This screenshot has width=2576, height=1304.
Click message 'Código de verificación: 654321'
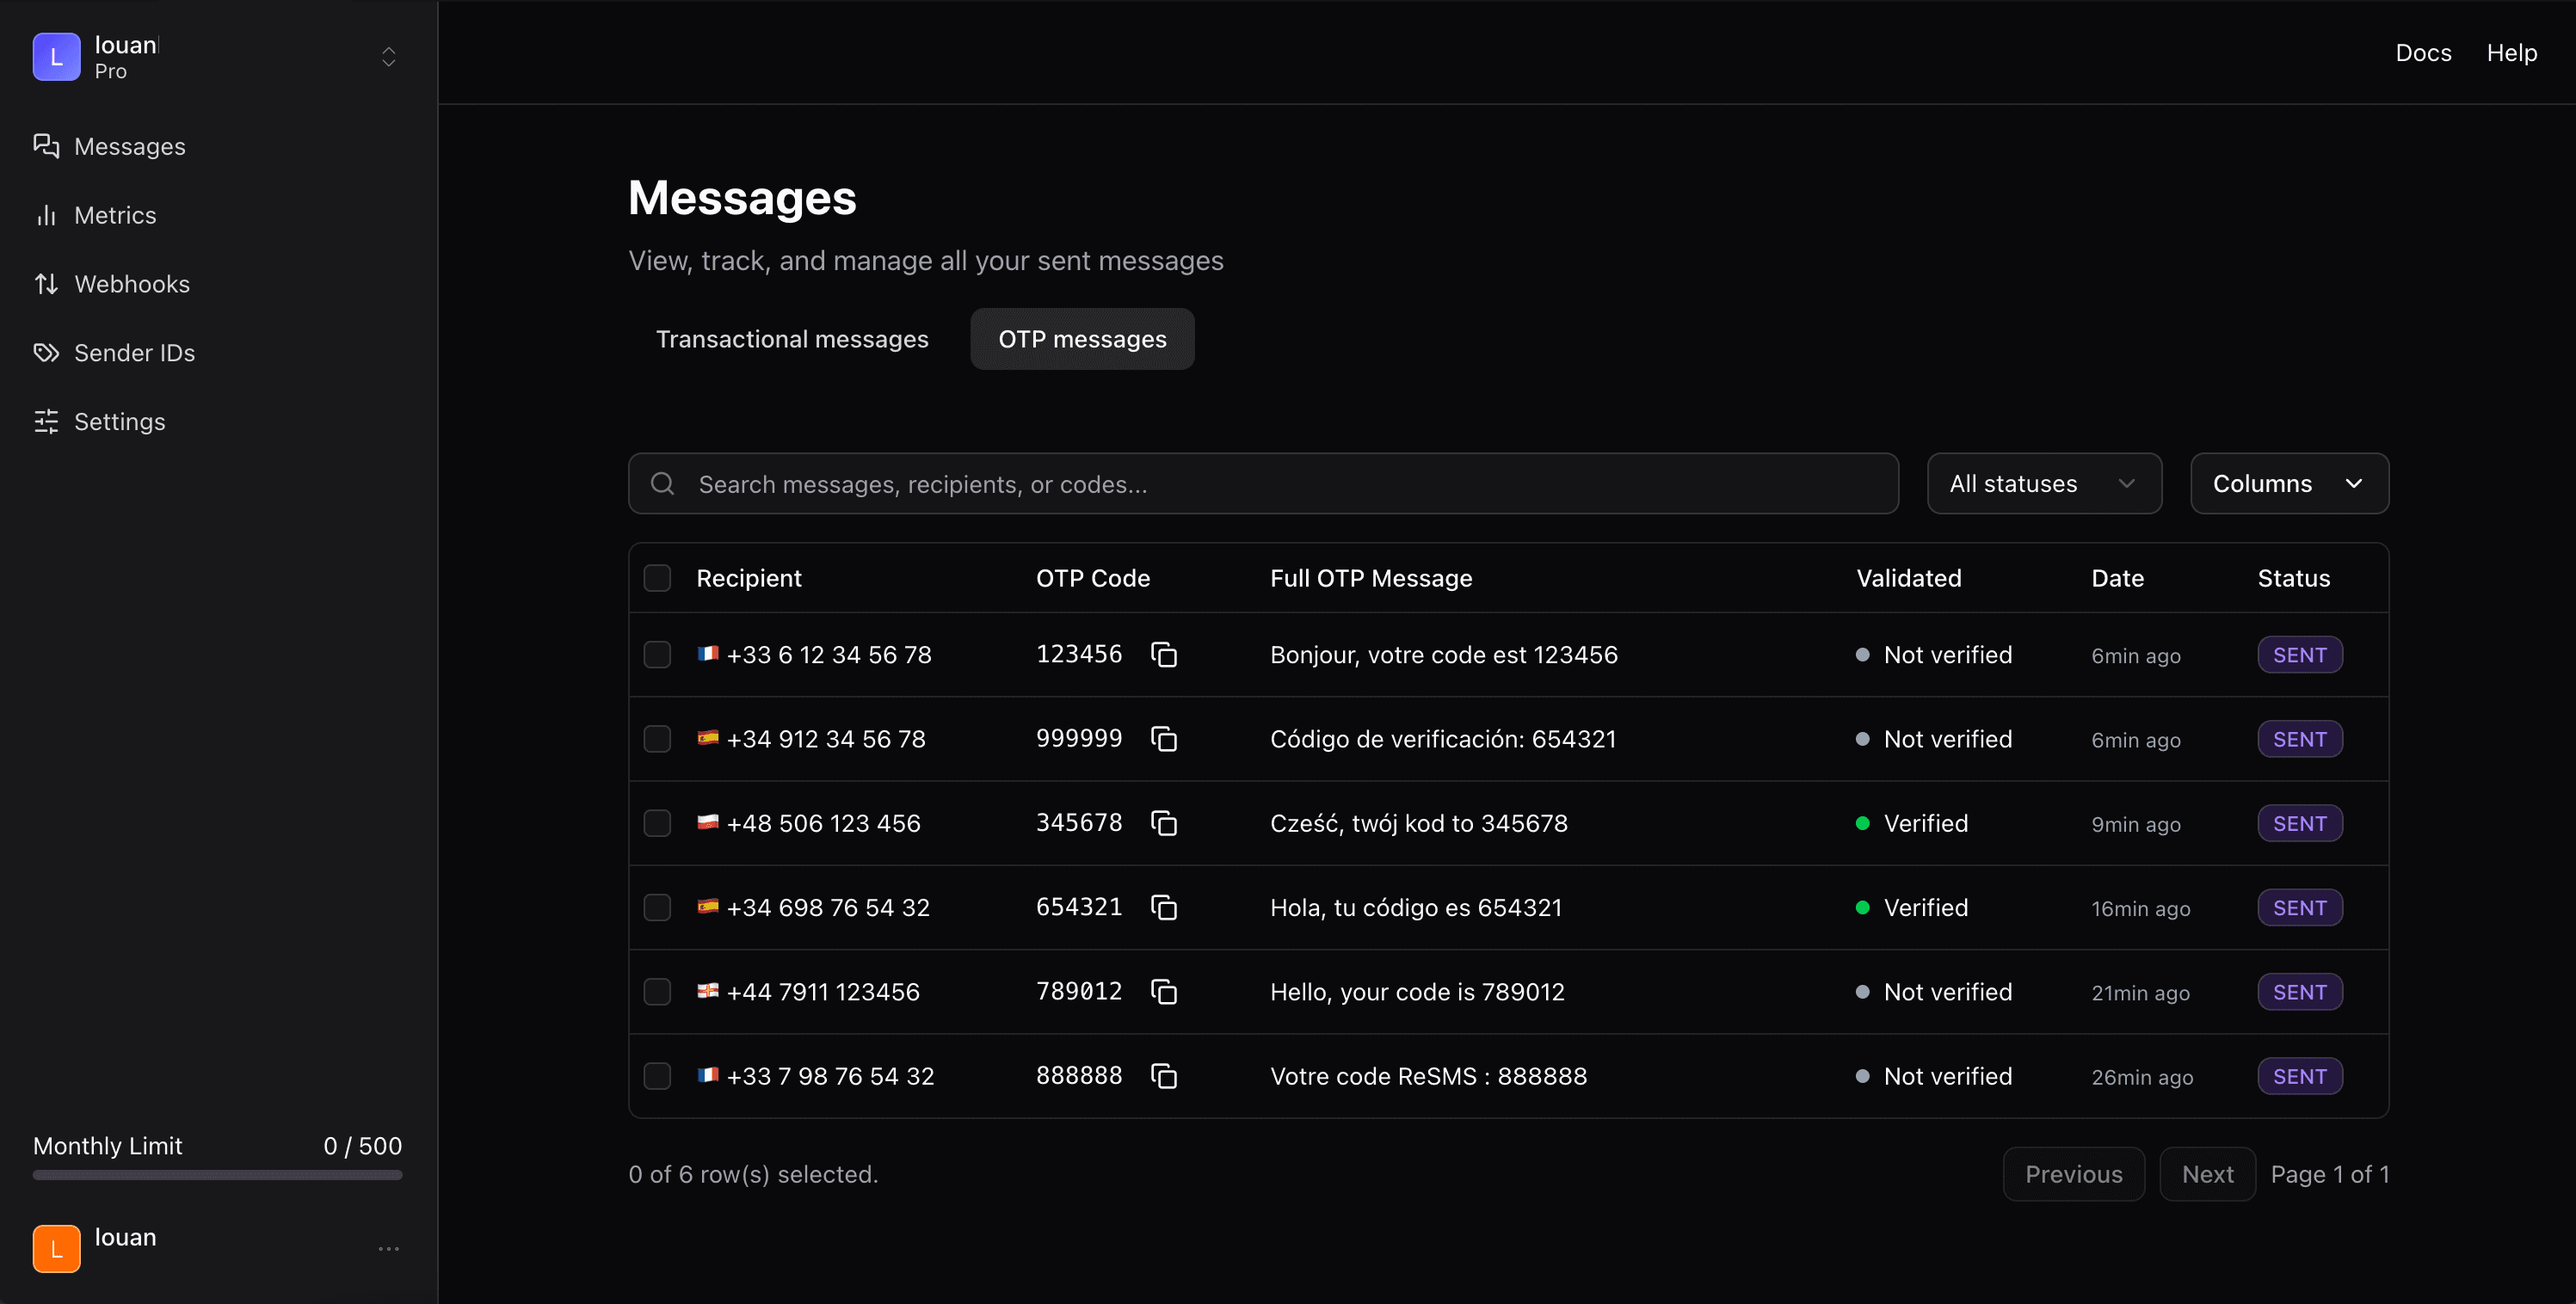click(1442, 739)
